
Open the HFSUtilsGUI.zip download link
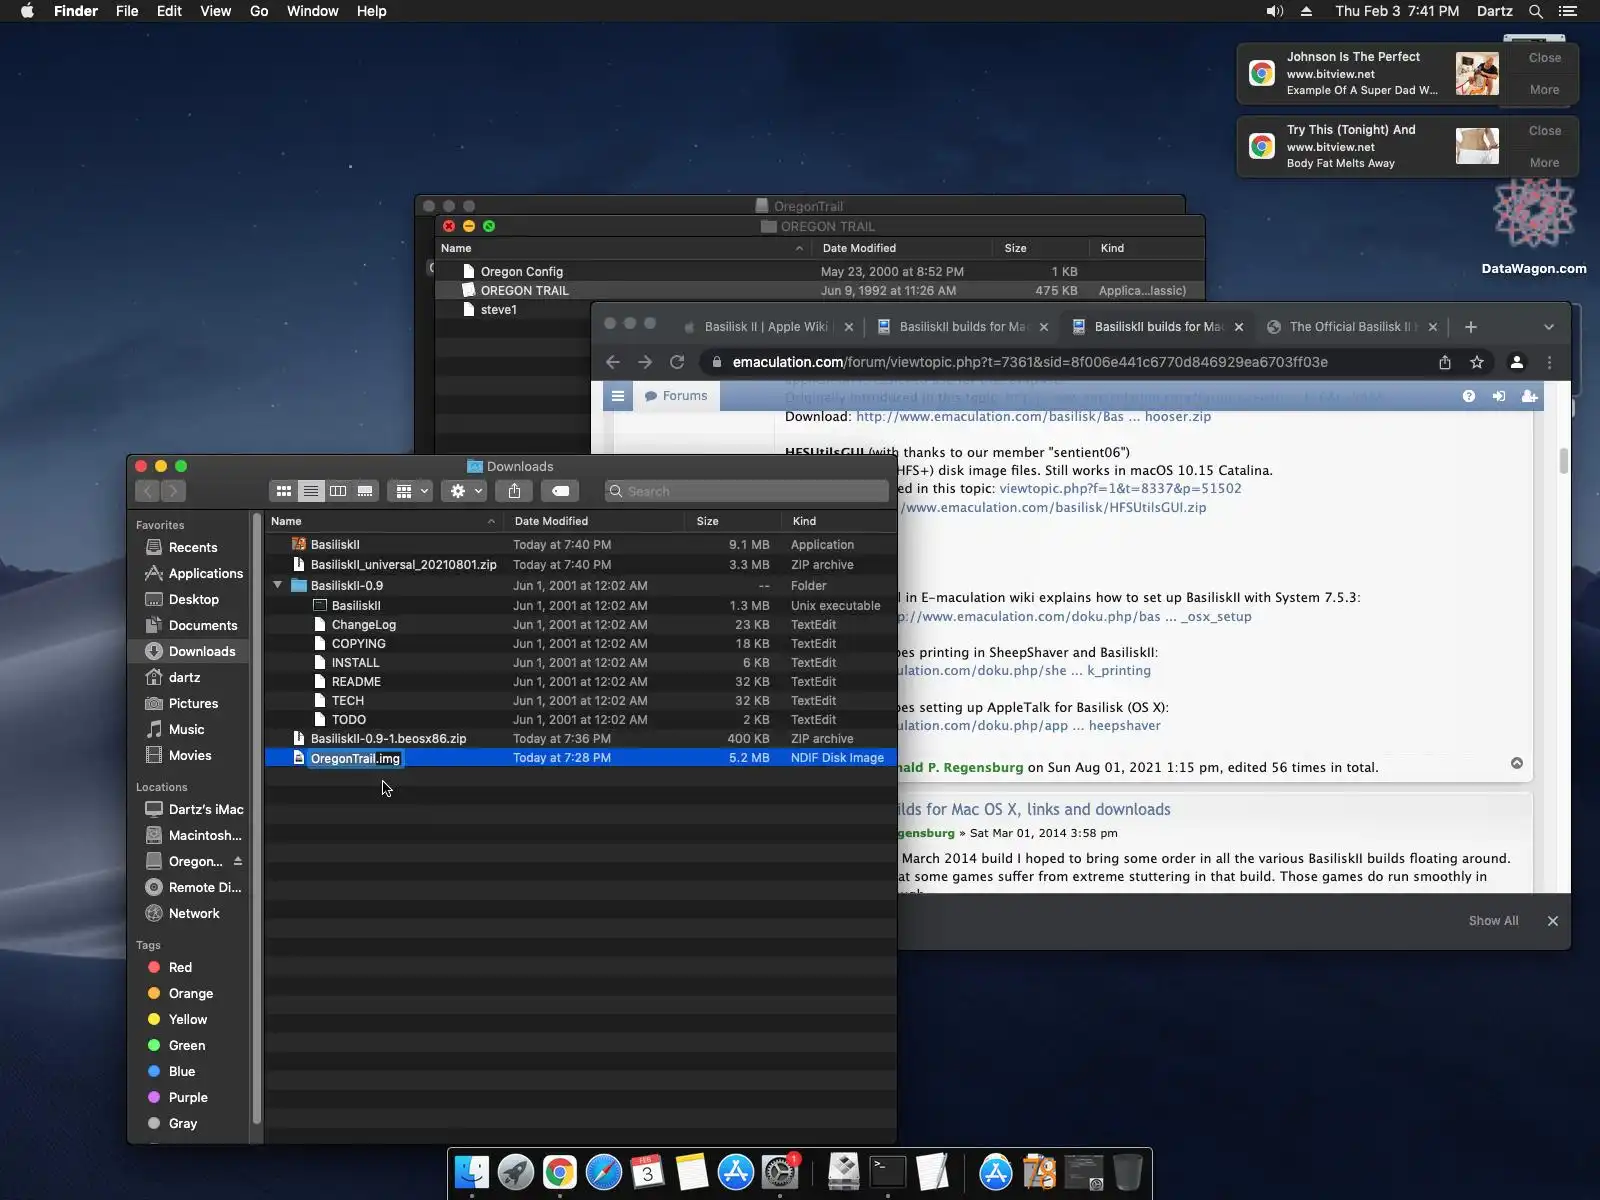[x=1055, y=507]
